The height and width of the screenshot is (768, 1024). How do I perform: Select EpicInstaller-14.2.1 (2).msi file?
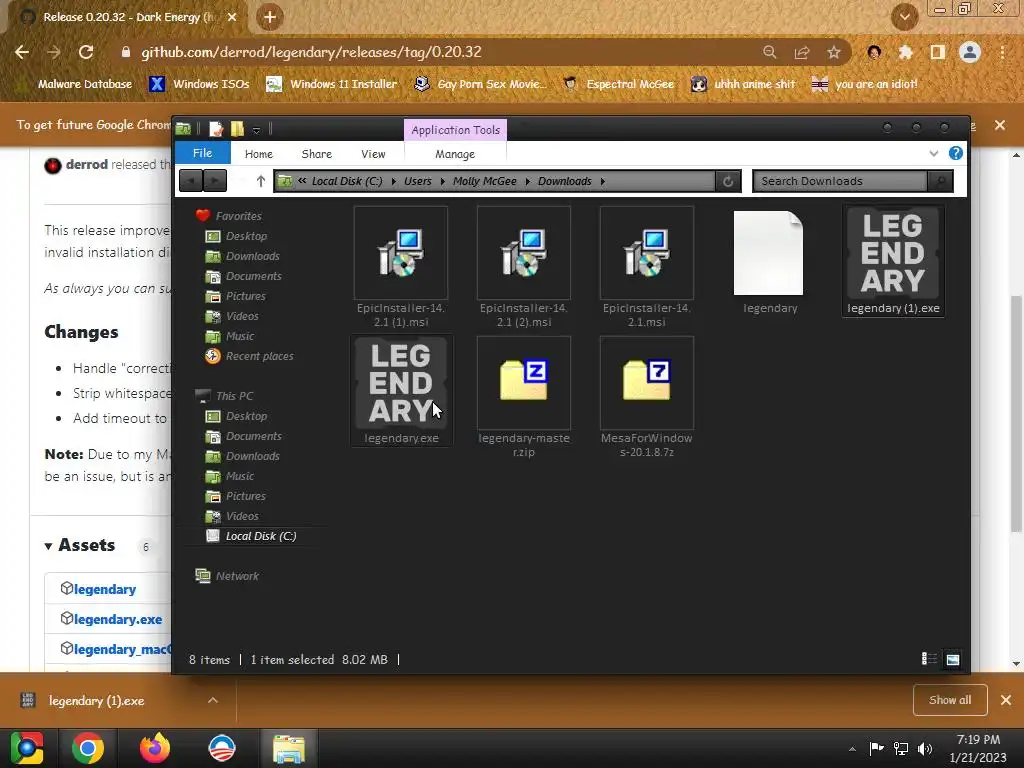[x=524, y=266]
